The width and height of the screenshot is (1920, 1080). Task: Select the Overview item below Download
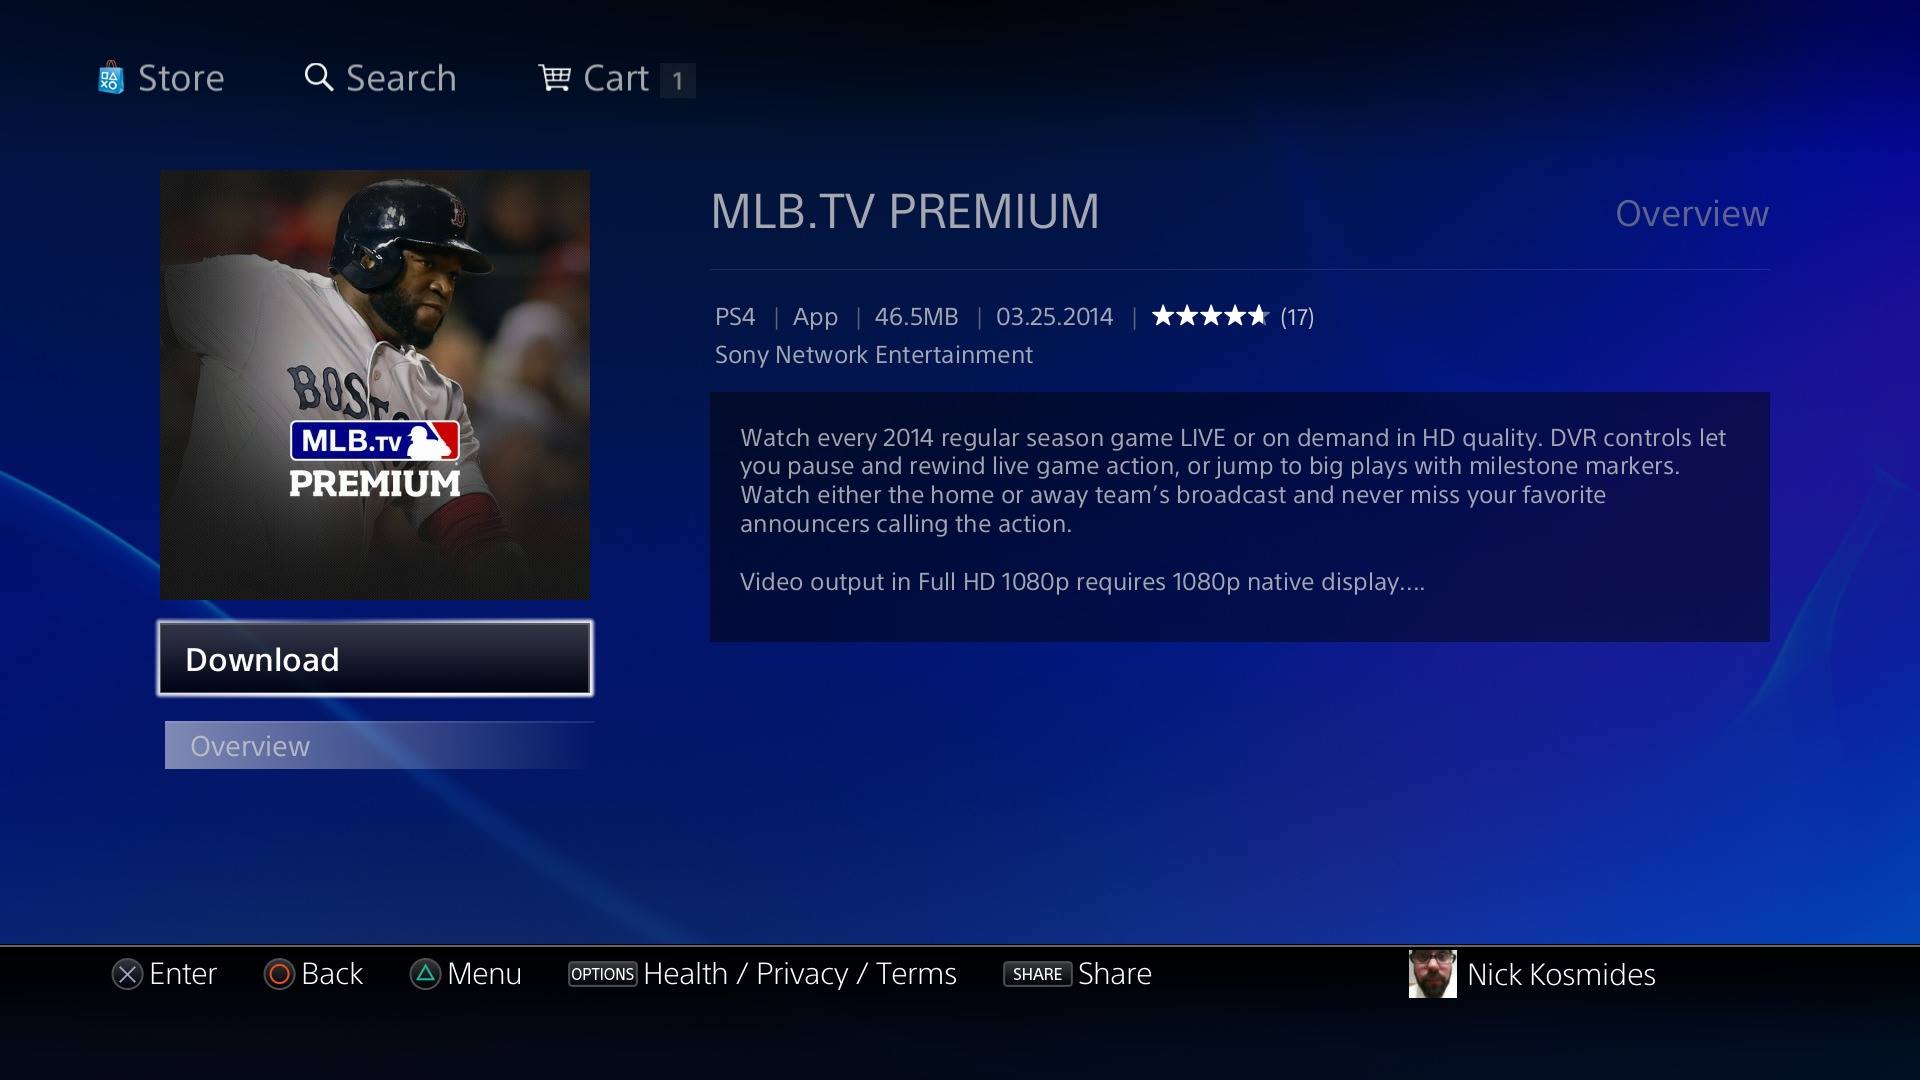pyautogui.click(x=379, y=746)
